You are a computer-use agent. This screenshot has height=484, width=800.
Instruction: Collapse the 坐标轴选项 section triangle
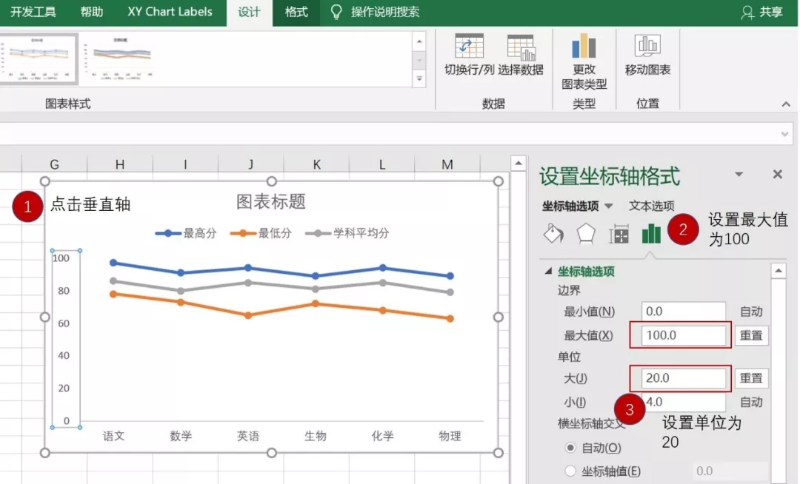(548, 271)
